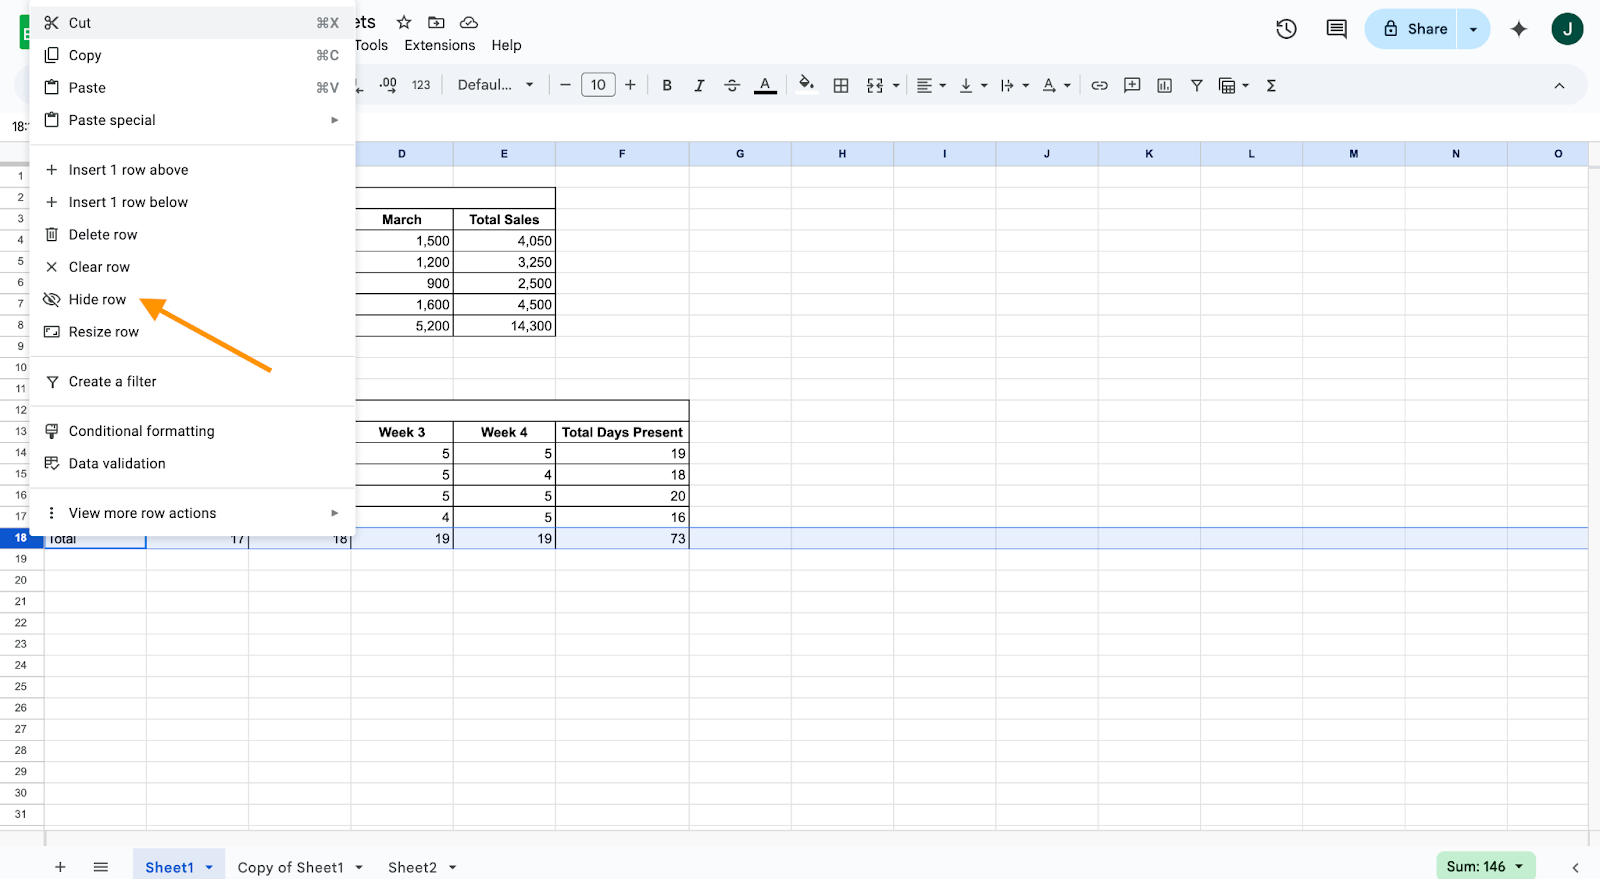Image resolution: width=1600 pixels, height=879 pixels.
Task: Open Sheet2 tab options arrow
Action: coord(453,867)
